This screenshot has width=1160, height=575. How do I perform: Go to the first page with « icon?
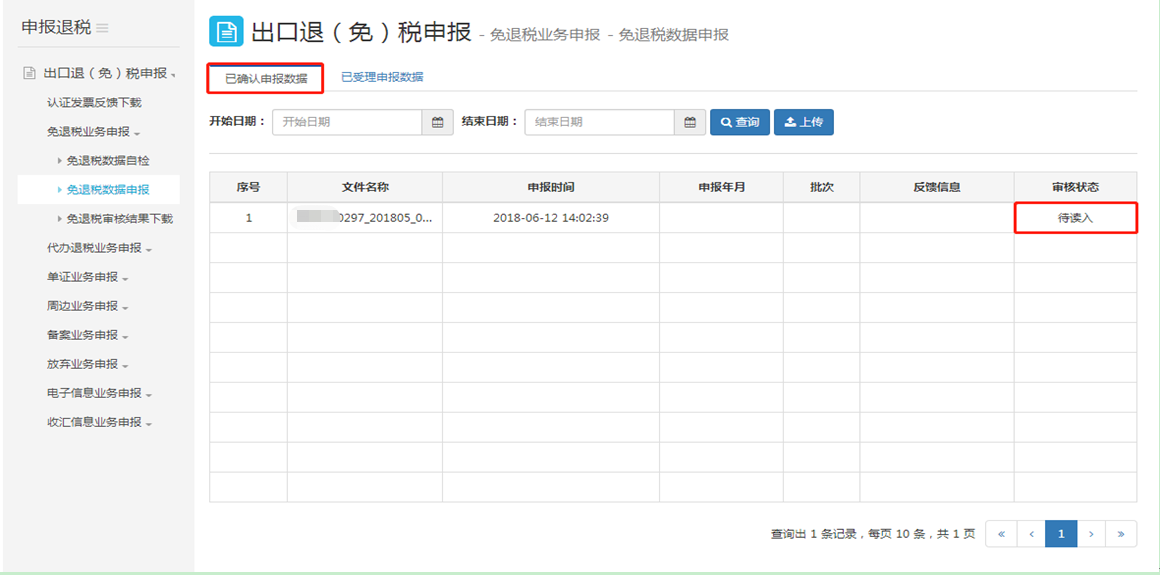click(x=1001, y=534)
